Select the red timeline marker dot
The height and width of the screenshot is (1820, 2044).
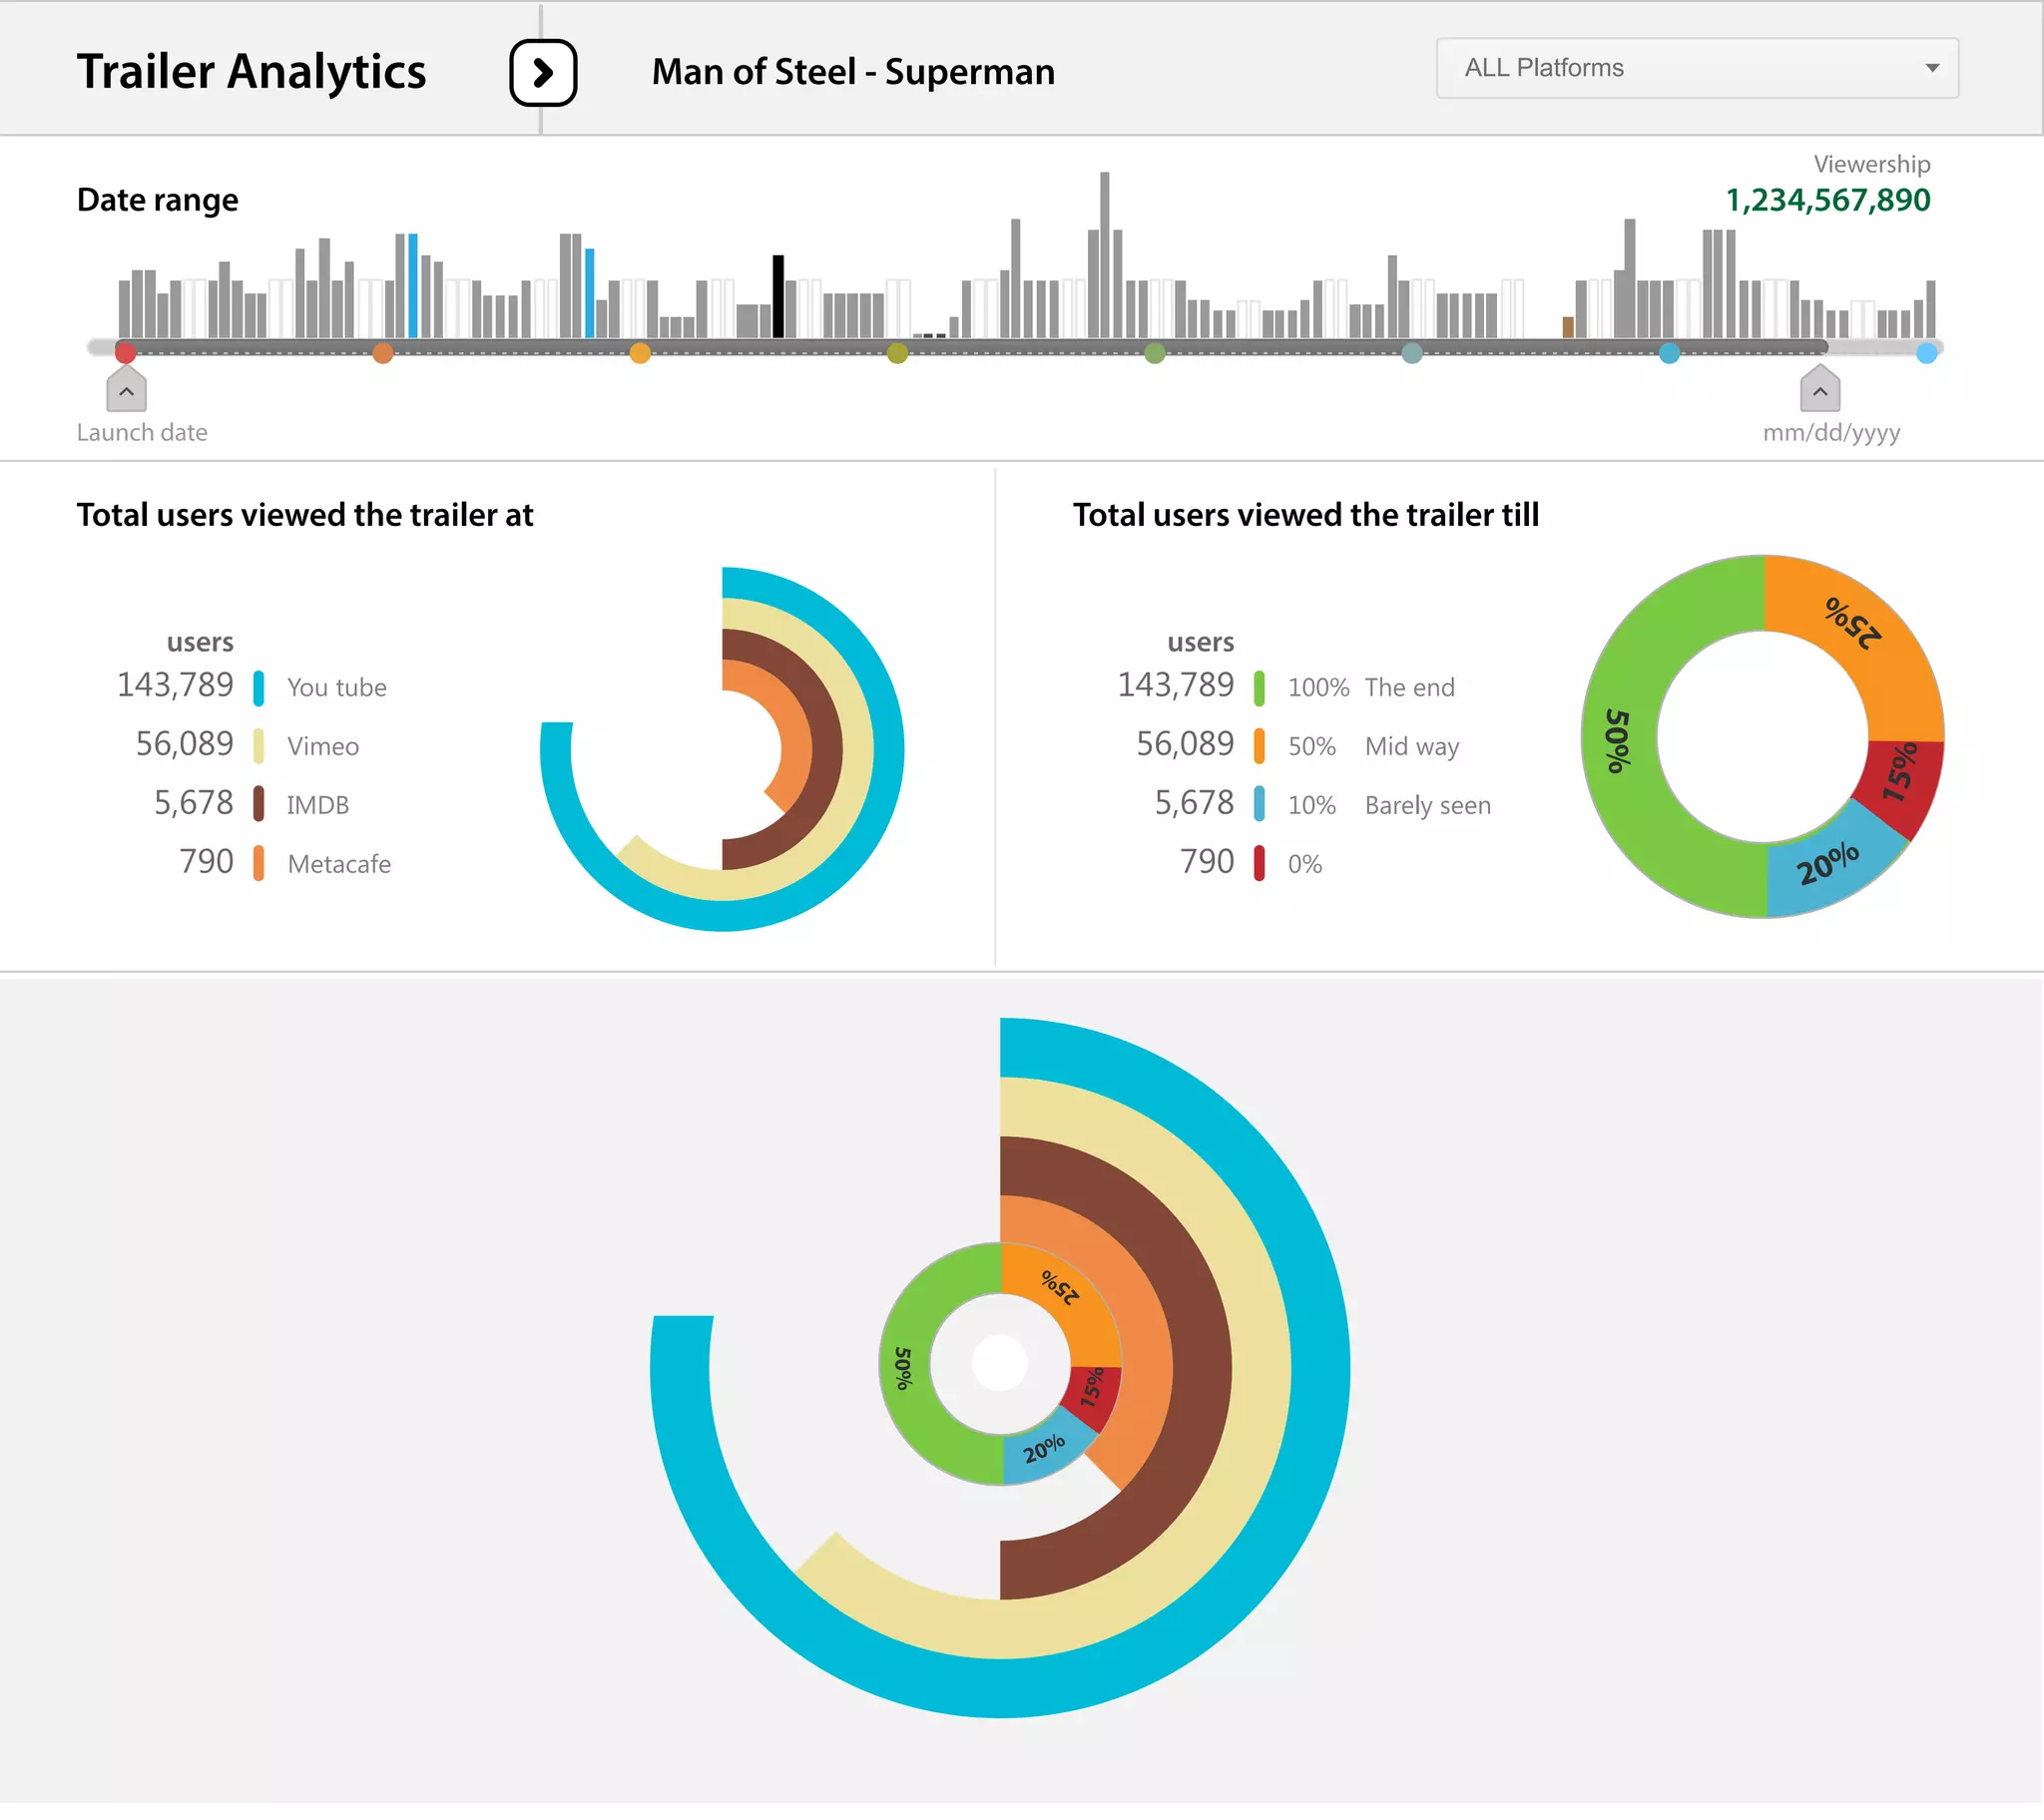125,352
